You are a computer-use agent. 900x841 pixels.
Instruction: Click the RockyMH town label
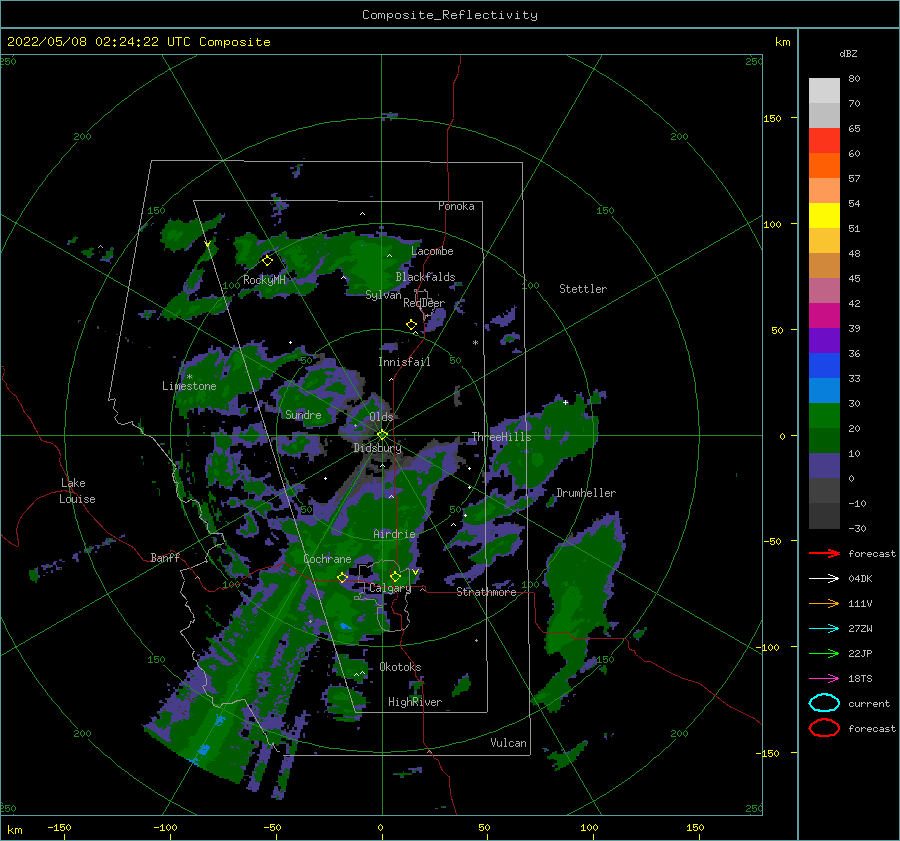point(264,280)
